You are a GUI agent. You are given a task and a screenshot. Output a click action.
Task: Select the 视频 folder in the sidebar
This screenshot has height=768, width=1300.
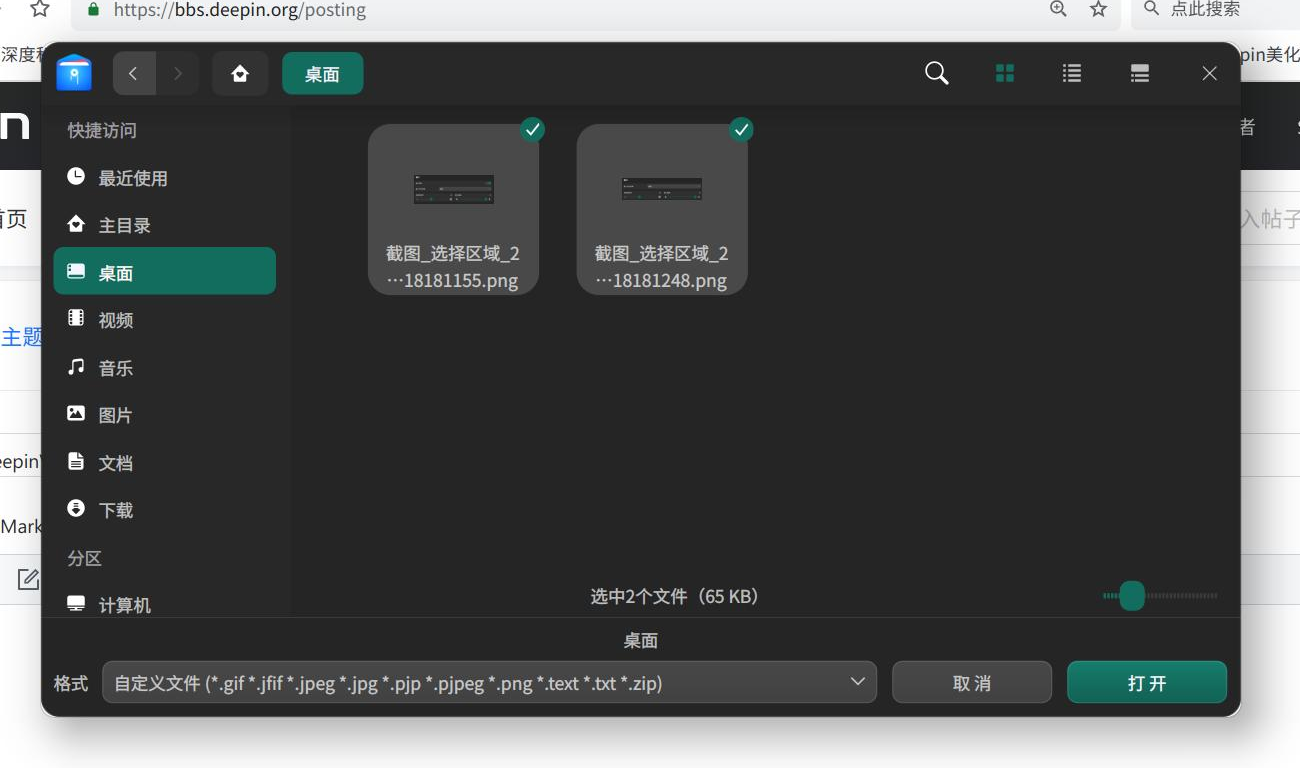click(x=115, y=319)
